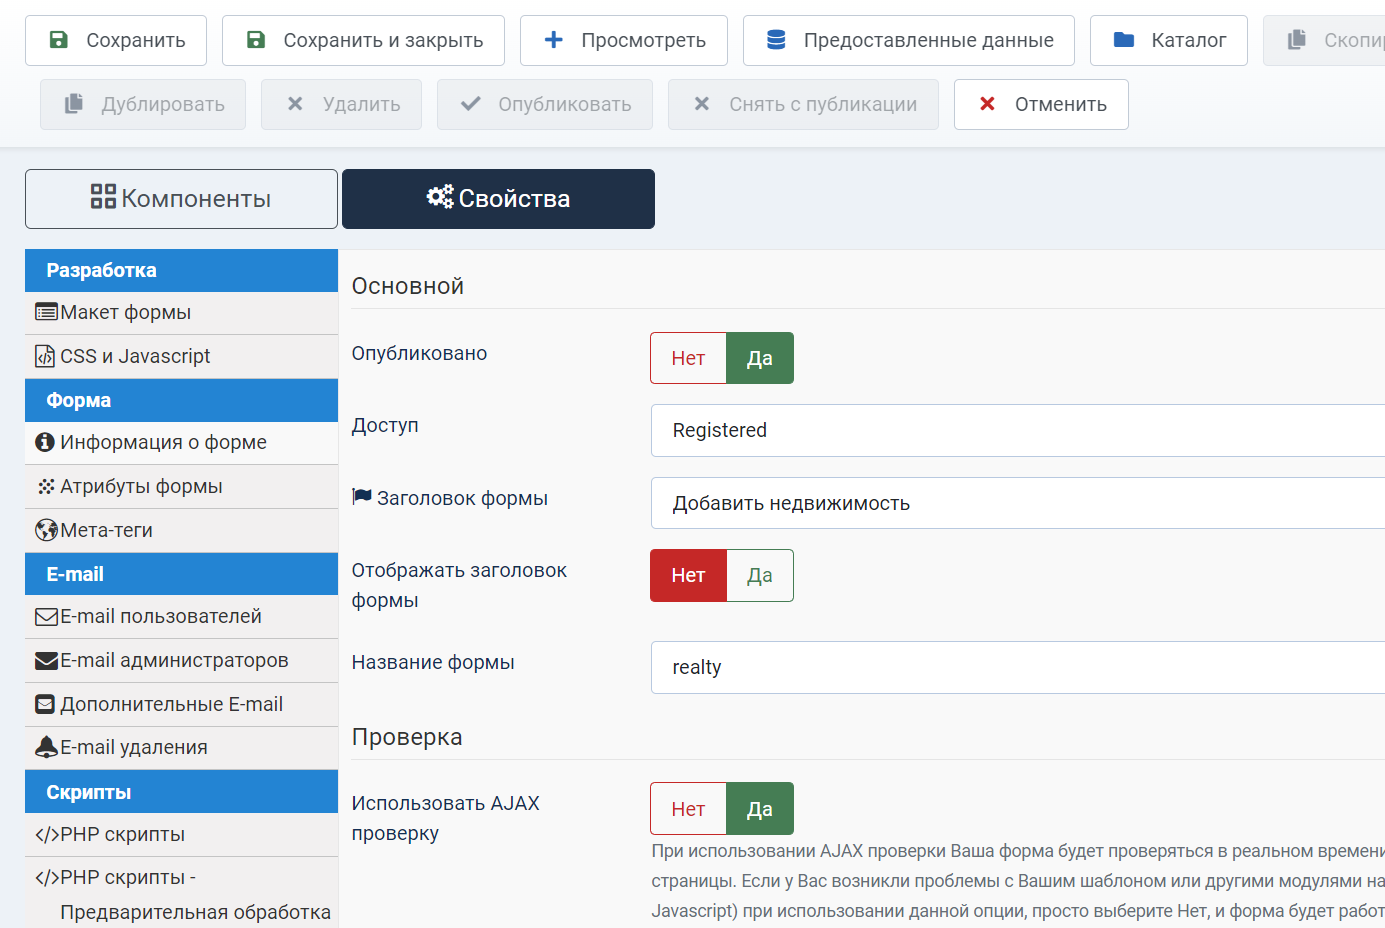This screenshot has height=928, width=1385.
Task: Switch to the Компоненты tab
Action: [181, 199]
